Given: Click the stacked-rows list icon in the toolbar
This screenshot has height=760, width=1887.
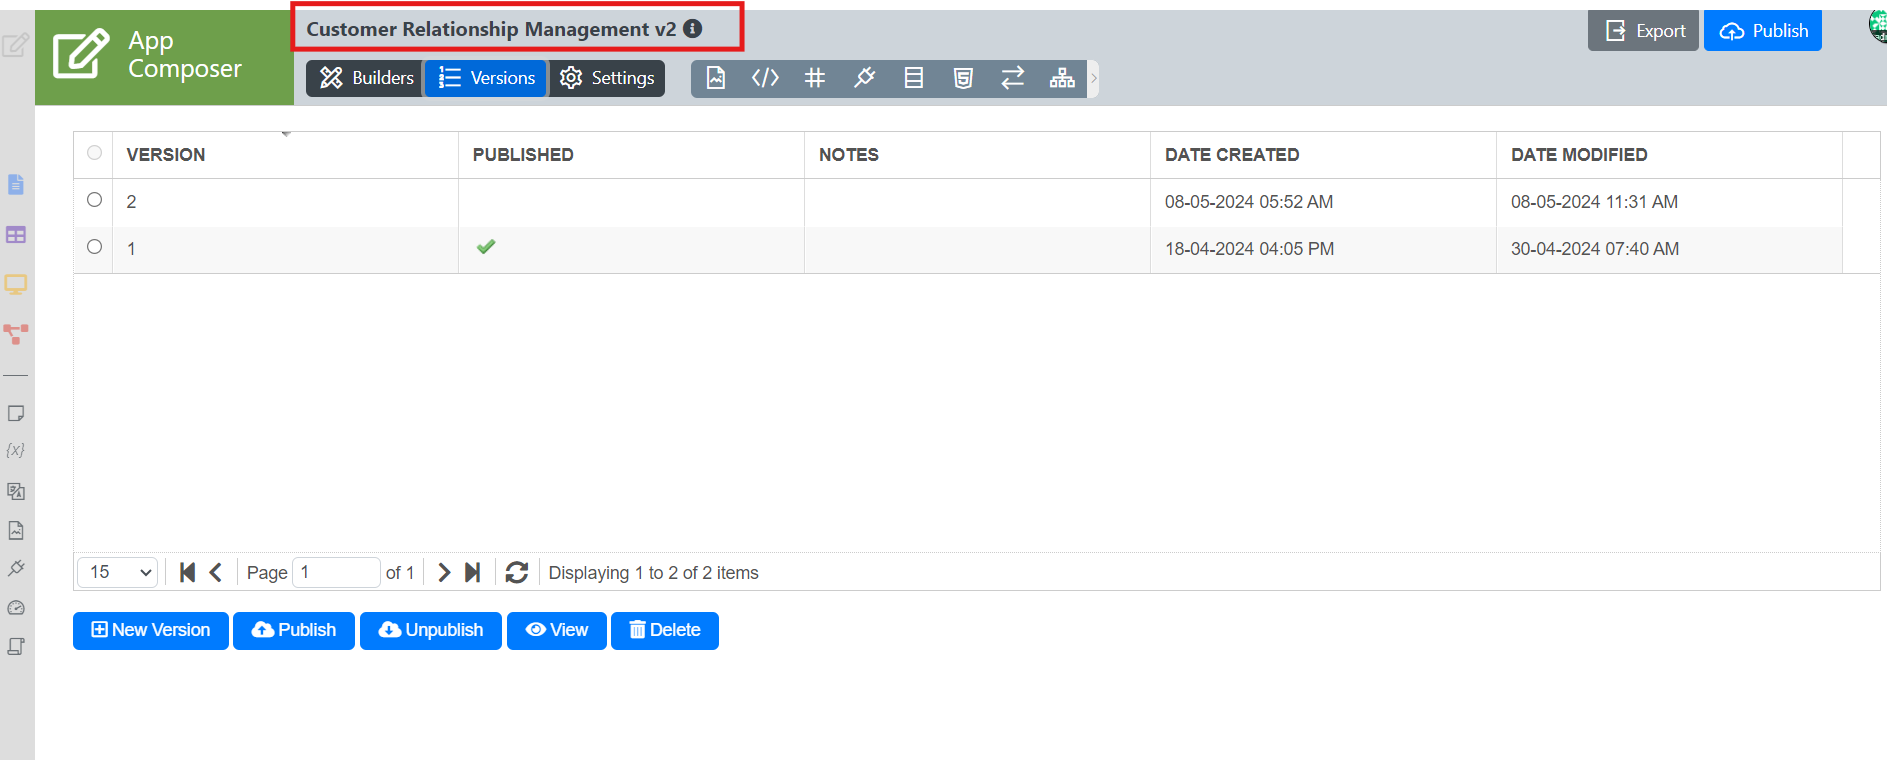Looking at the screenshot, I should [x=914, y=78].
